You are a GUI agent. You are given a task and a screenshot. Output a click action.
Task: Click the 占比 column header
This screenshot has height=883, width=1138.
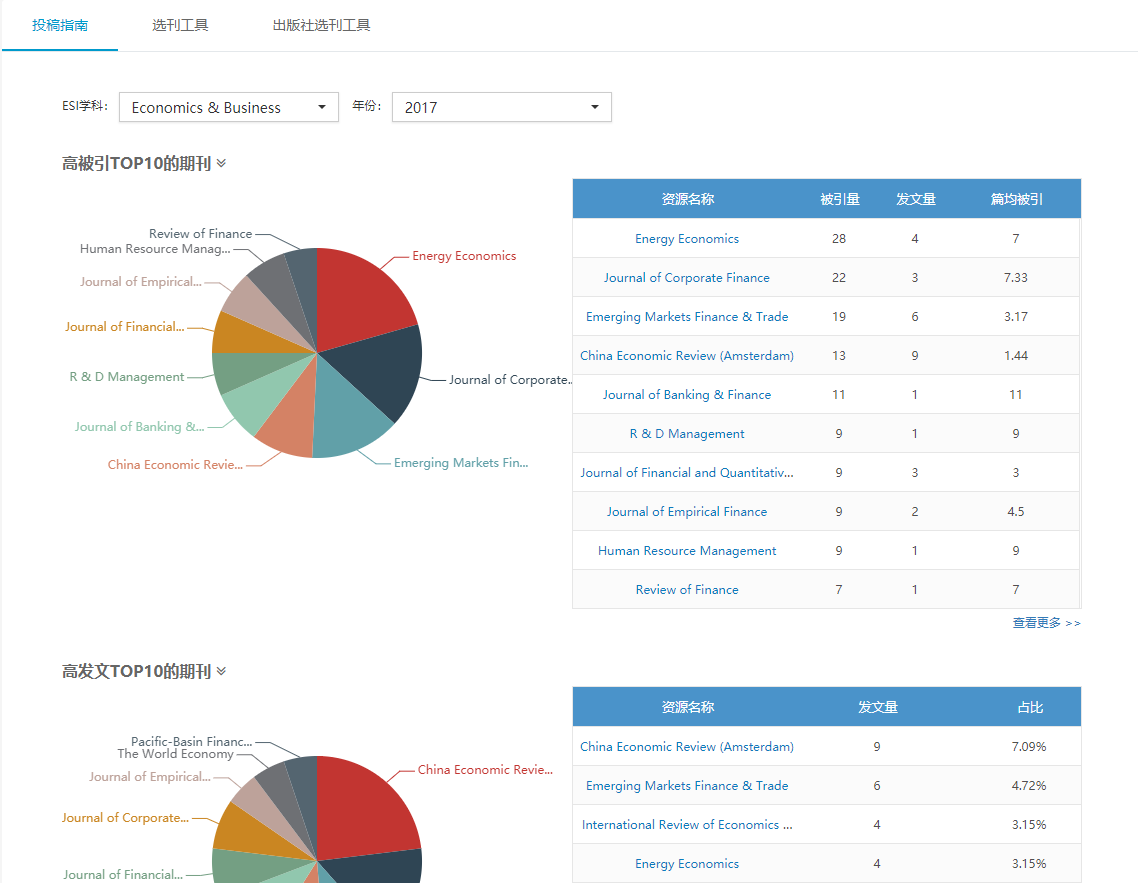click(x=1030, y=707)
